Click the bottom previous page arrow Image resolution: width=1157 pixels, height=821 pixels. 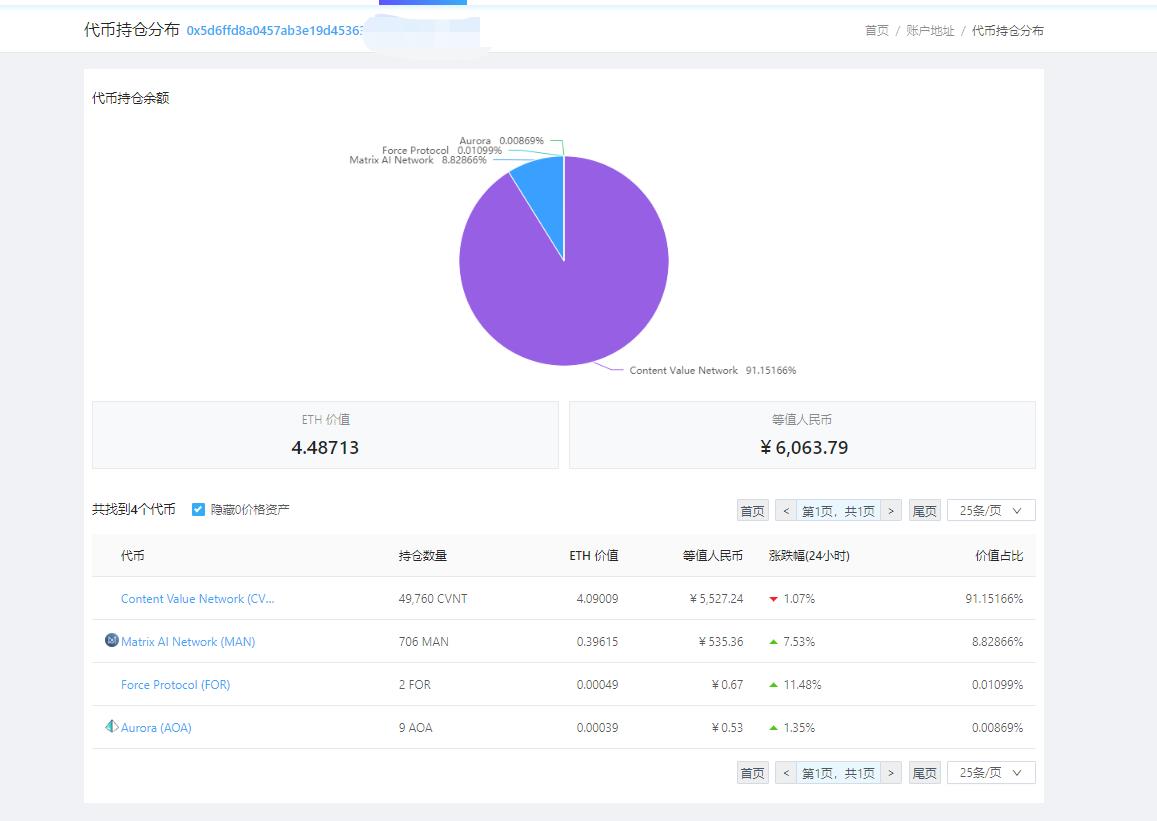point(786,772)
